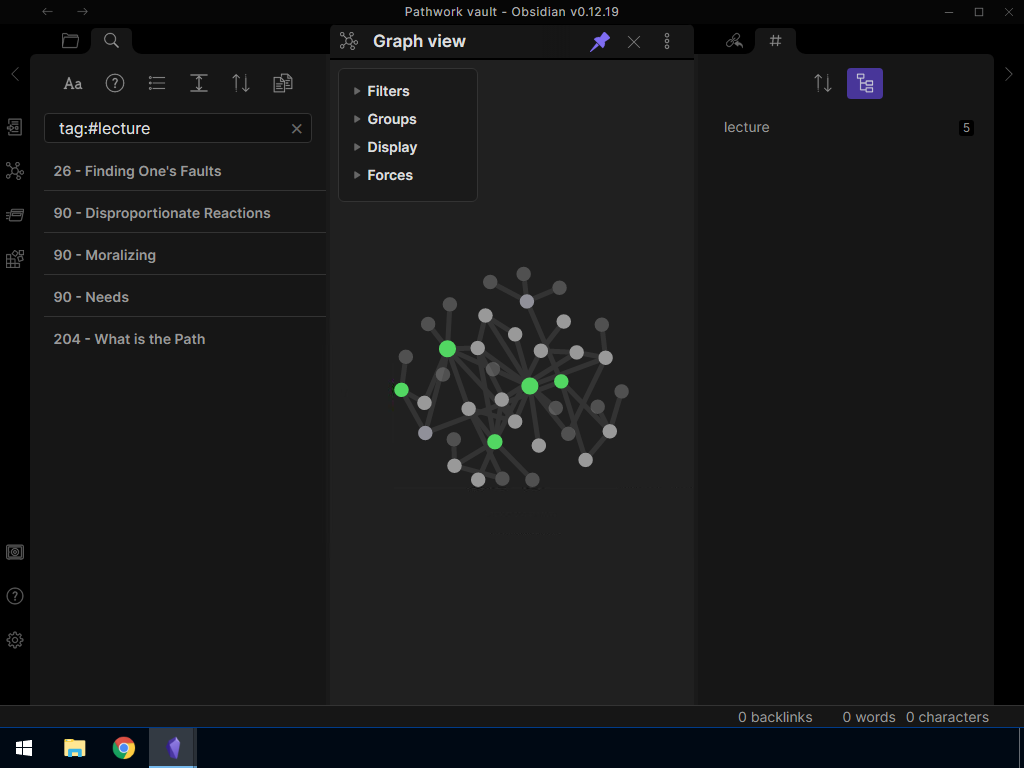Toggle collapse search results list icon
The width and height of the screenshot is (1024, 768).
pos(157,84)
